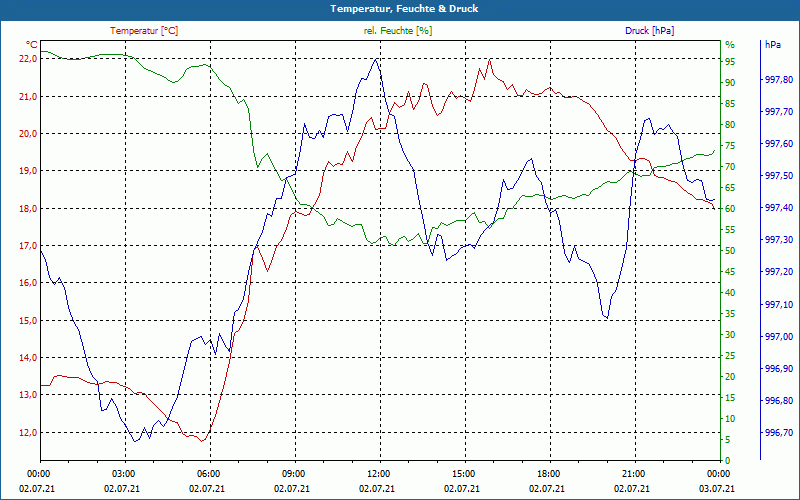This screenshot has height=500, width=800.
Task: Click the '13,0' temperature axis value
Action: [28, 395]
